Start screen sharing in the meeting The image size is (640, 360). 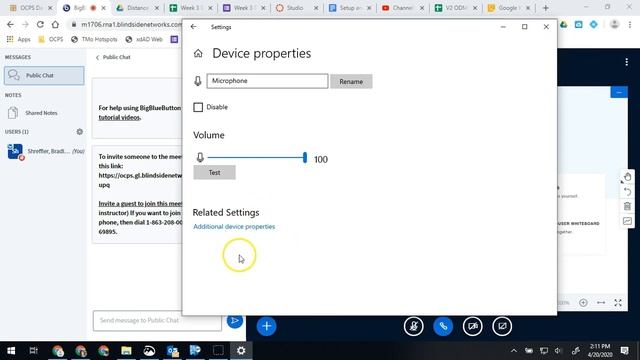(x=502, y=326)
